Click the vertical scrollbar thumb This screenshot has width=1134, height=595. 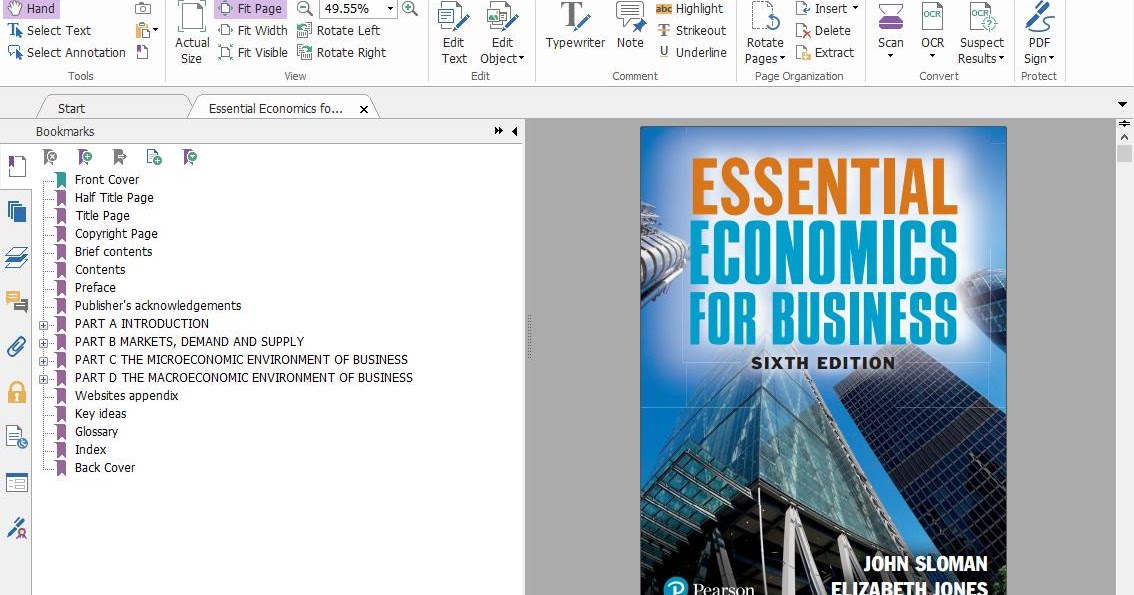click(x=1124, y=153)
